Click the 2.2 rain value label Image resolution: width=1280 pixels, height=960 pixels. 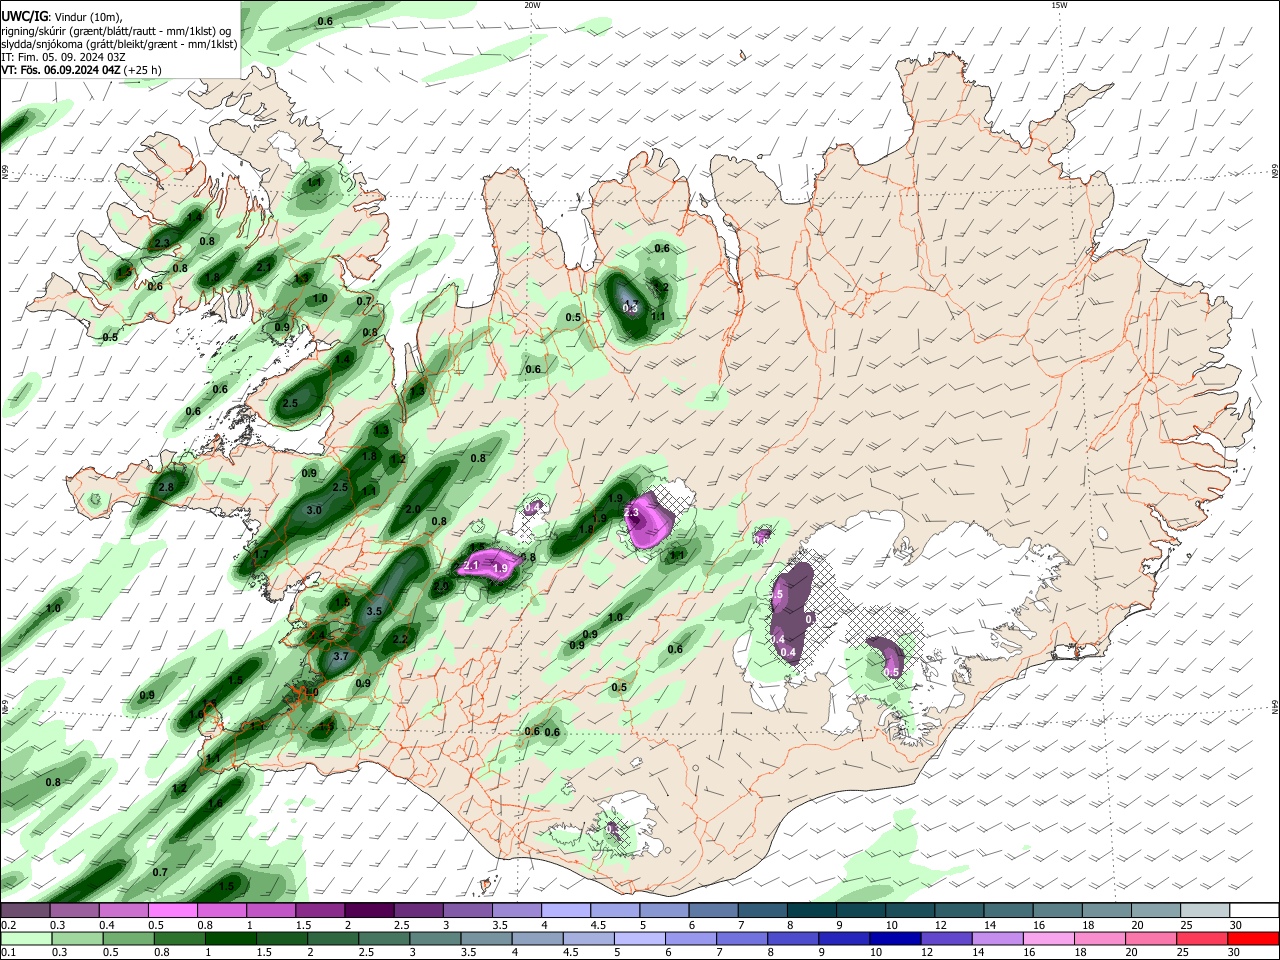coord(401,639)
